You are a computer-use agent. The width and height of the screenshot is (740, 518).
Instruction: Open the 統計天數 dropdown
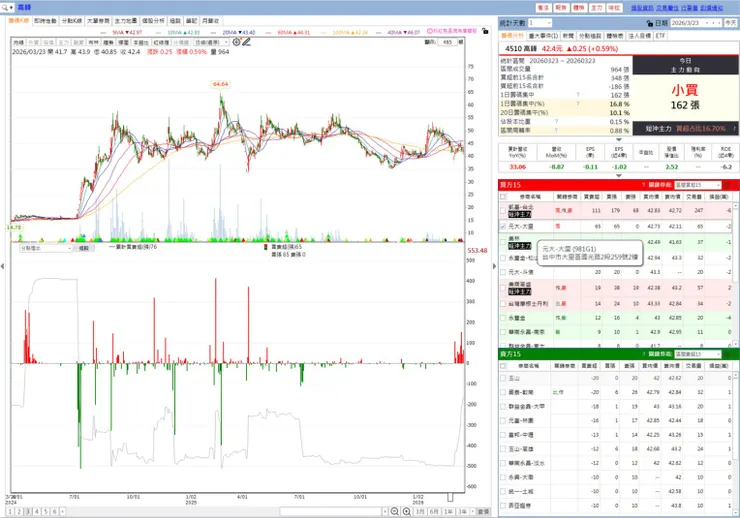(539, 23)
